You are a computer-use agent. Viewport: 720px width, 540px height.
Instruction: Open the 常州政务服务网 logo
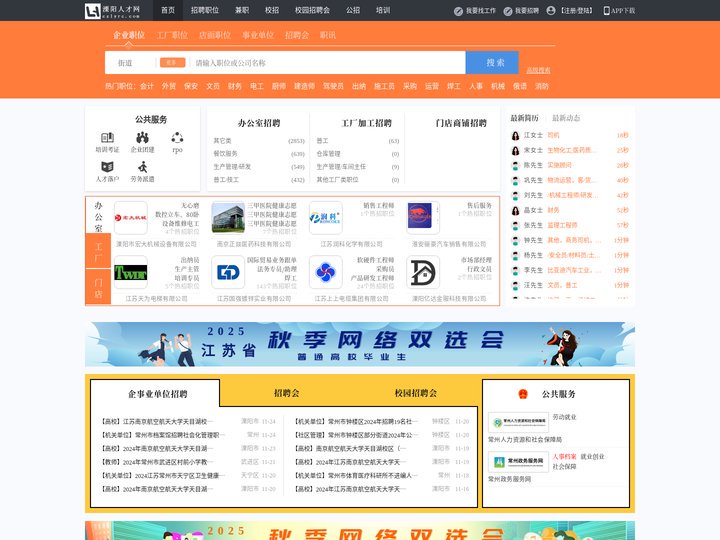click(x=518, y=461)
